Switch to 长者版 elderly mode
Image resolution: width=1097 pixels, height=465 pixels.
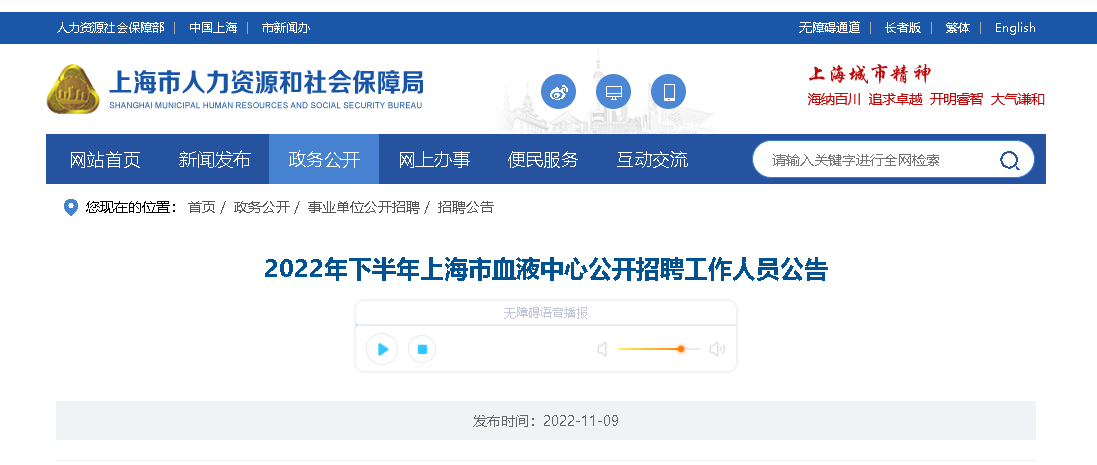pyautogui.click(x=903, y=28)
